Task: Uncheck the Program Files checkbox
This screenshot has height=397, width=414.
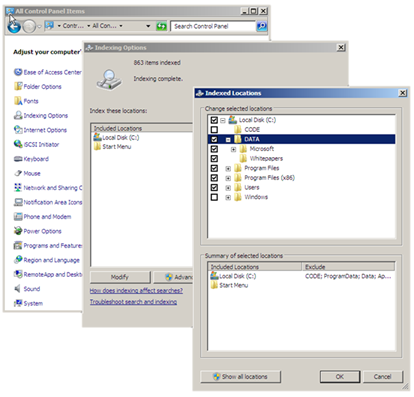Action: click(214, 168)
